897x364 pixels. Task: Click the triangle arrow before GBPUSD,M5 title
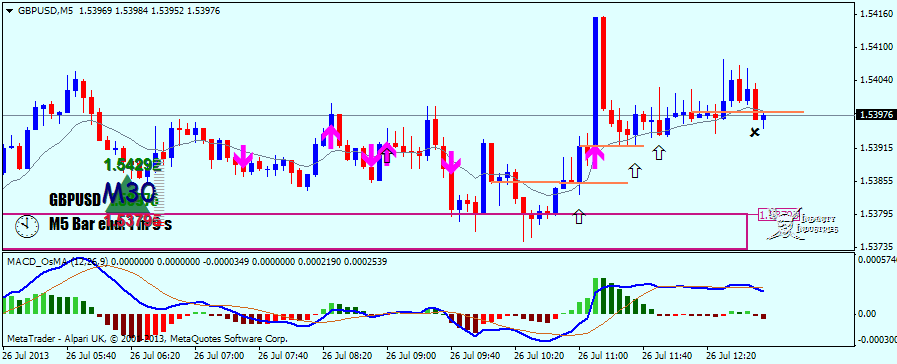point(9,11)
